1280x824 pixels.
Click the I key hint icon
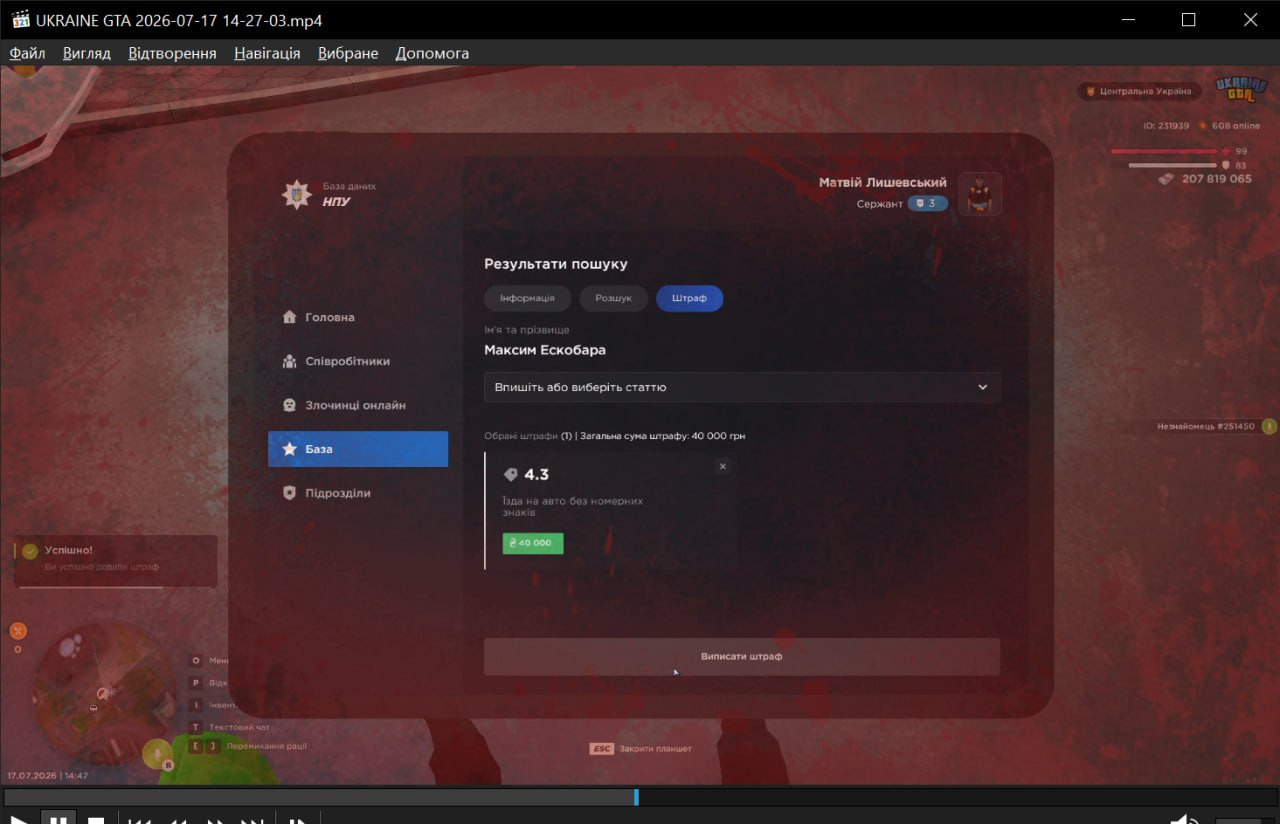coord(196,705)
